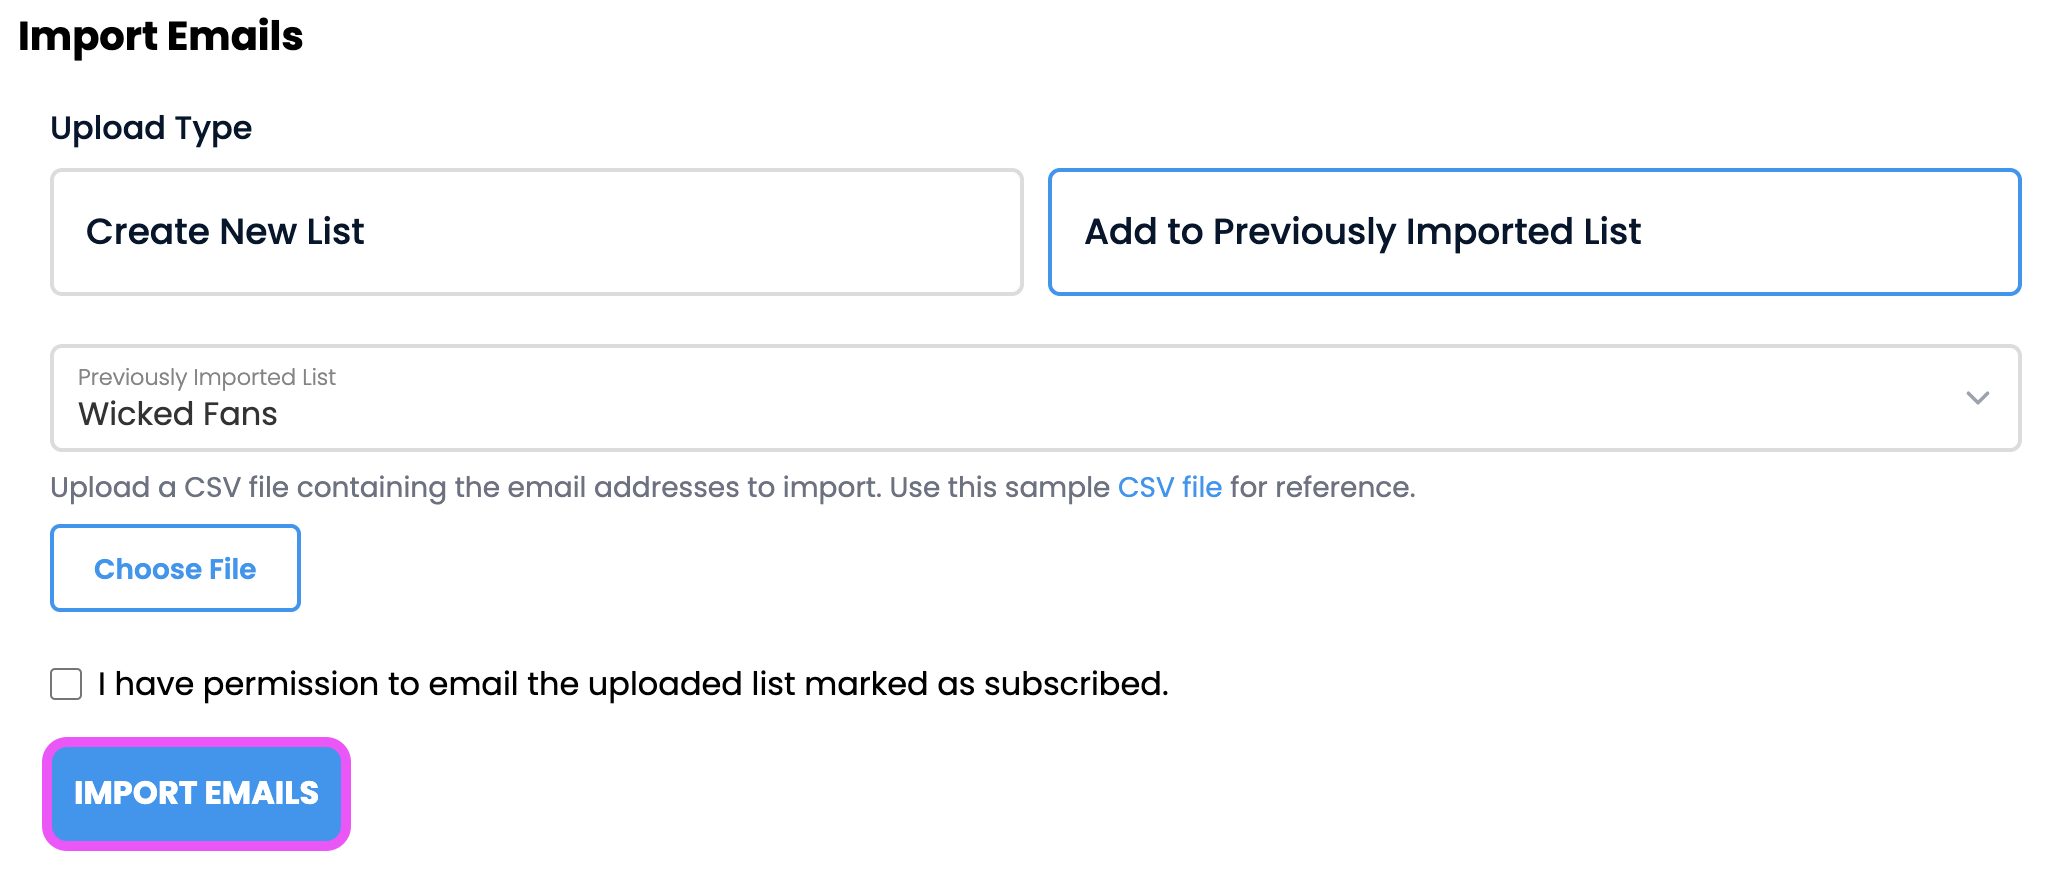Click the Upload Type section label
Screen dimensions: 2052x896
coord(151,128)
